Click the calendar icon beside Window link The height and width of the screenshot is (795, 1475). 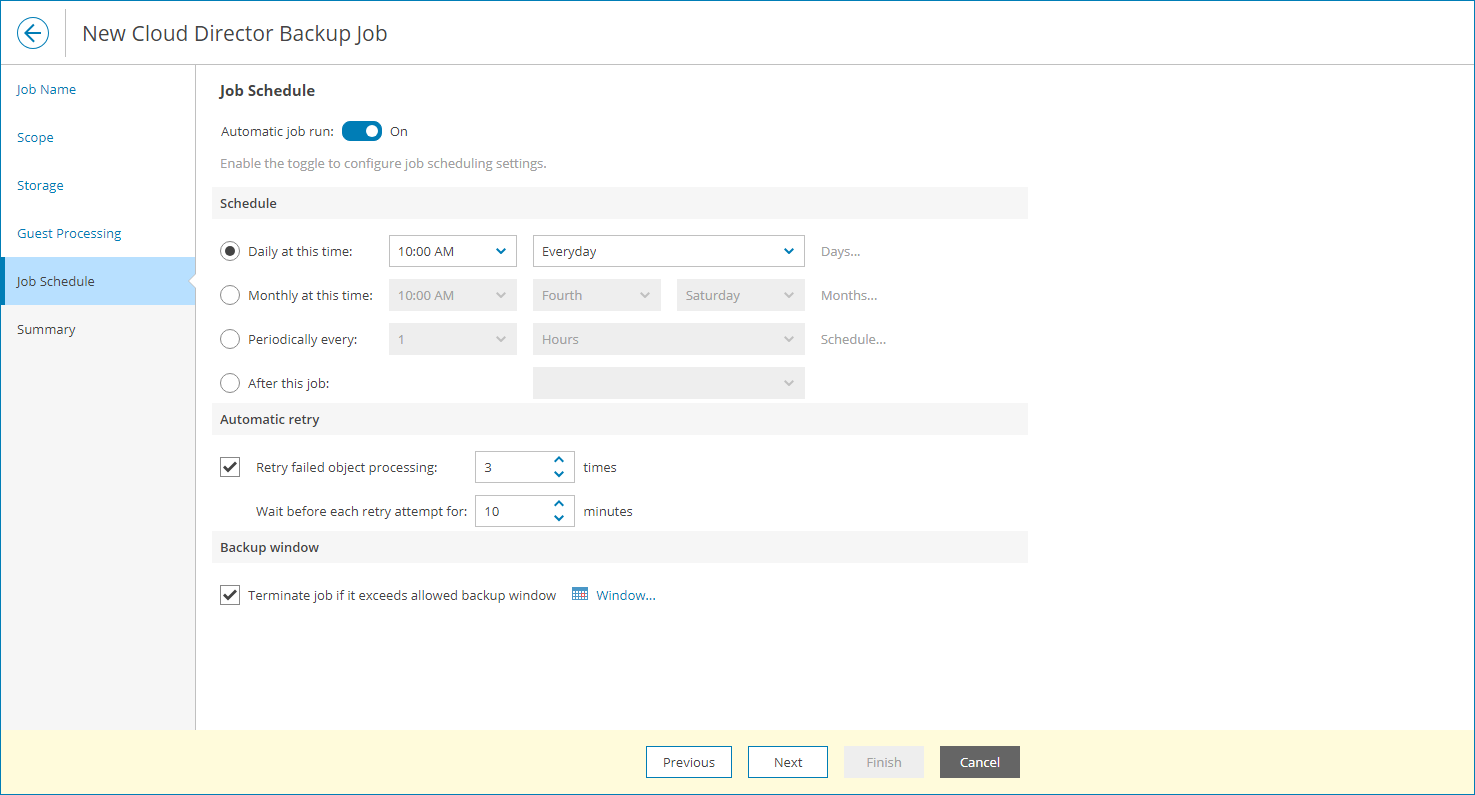click(x=580, y=594)
